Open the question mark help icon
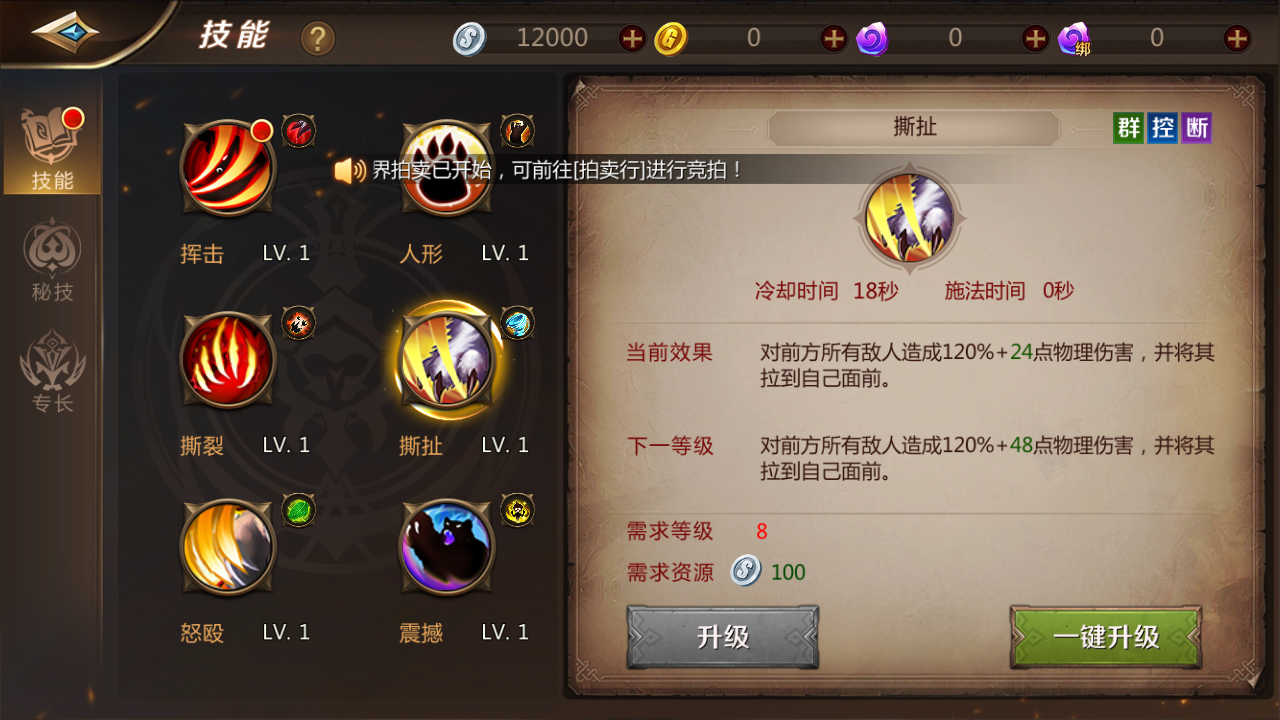The width and height of the screenshot is (1280, 720). [318, 39]
